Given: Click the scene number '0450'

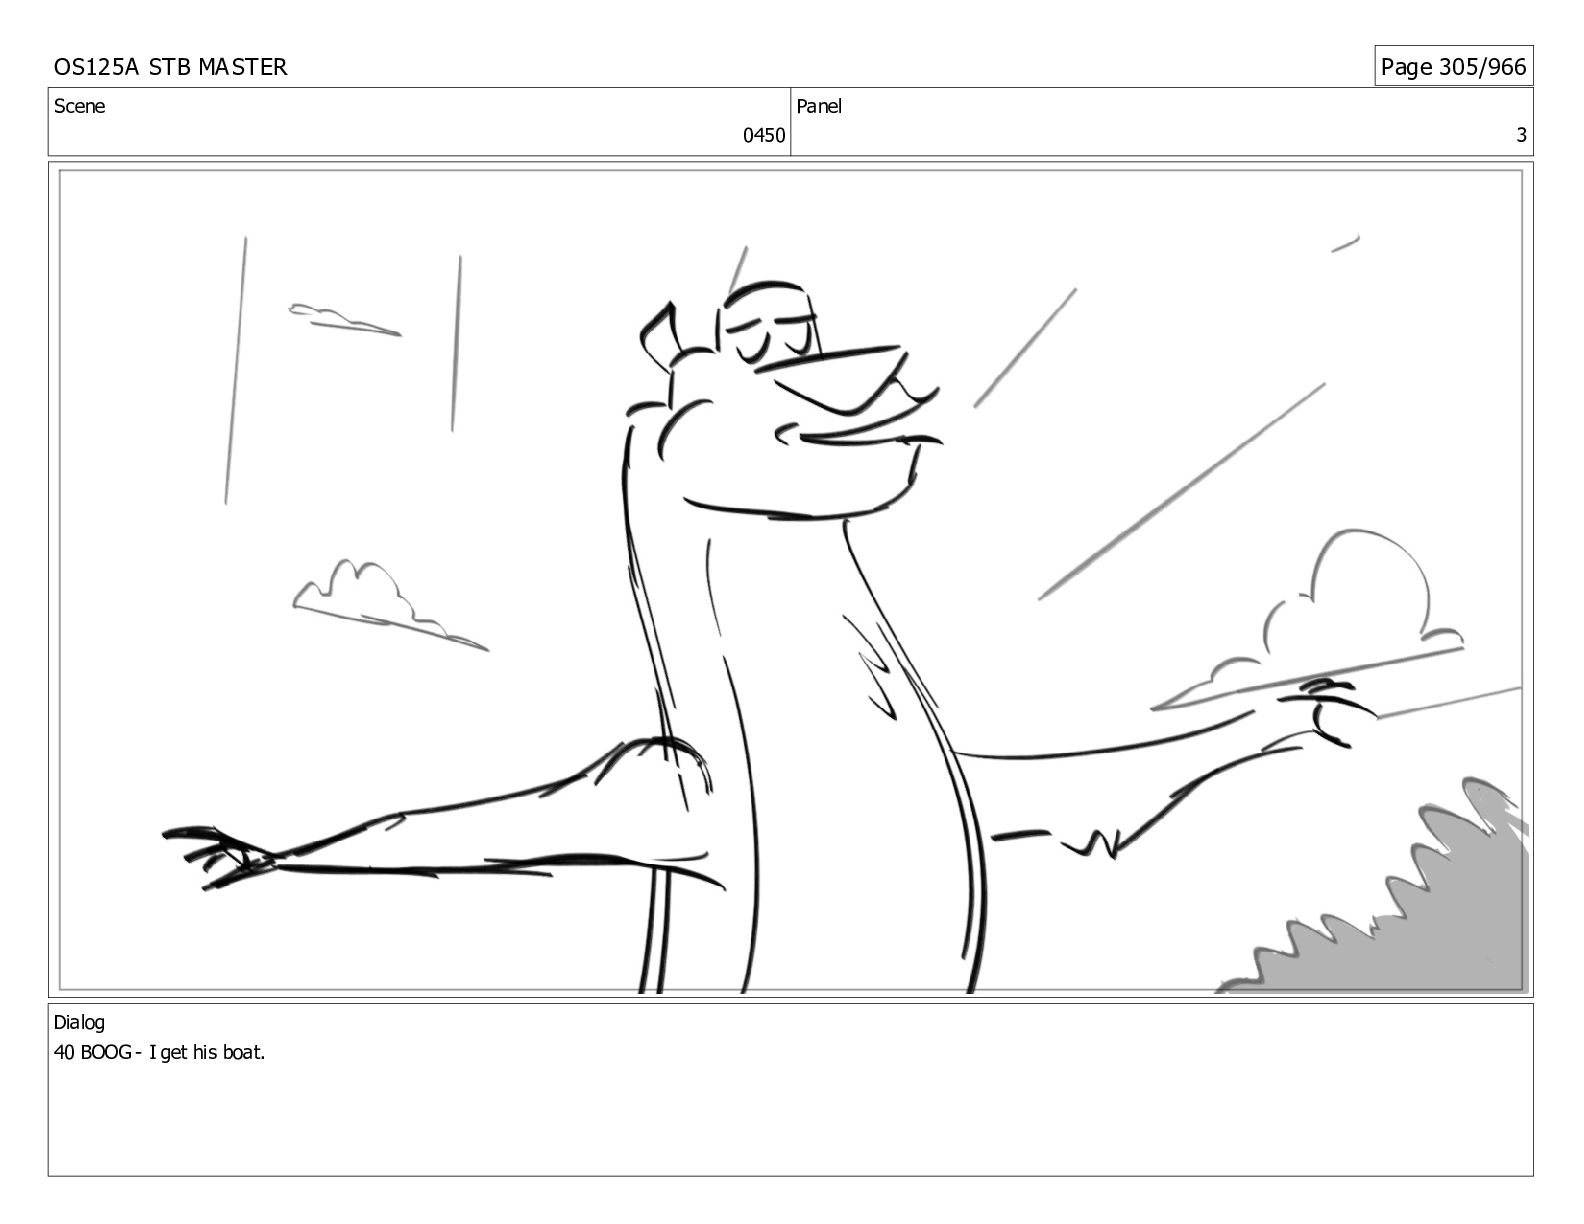Looking at the screenshot, I should (764, 135).
